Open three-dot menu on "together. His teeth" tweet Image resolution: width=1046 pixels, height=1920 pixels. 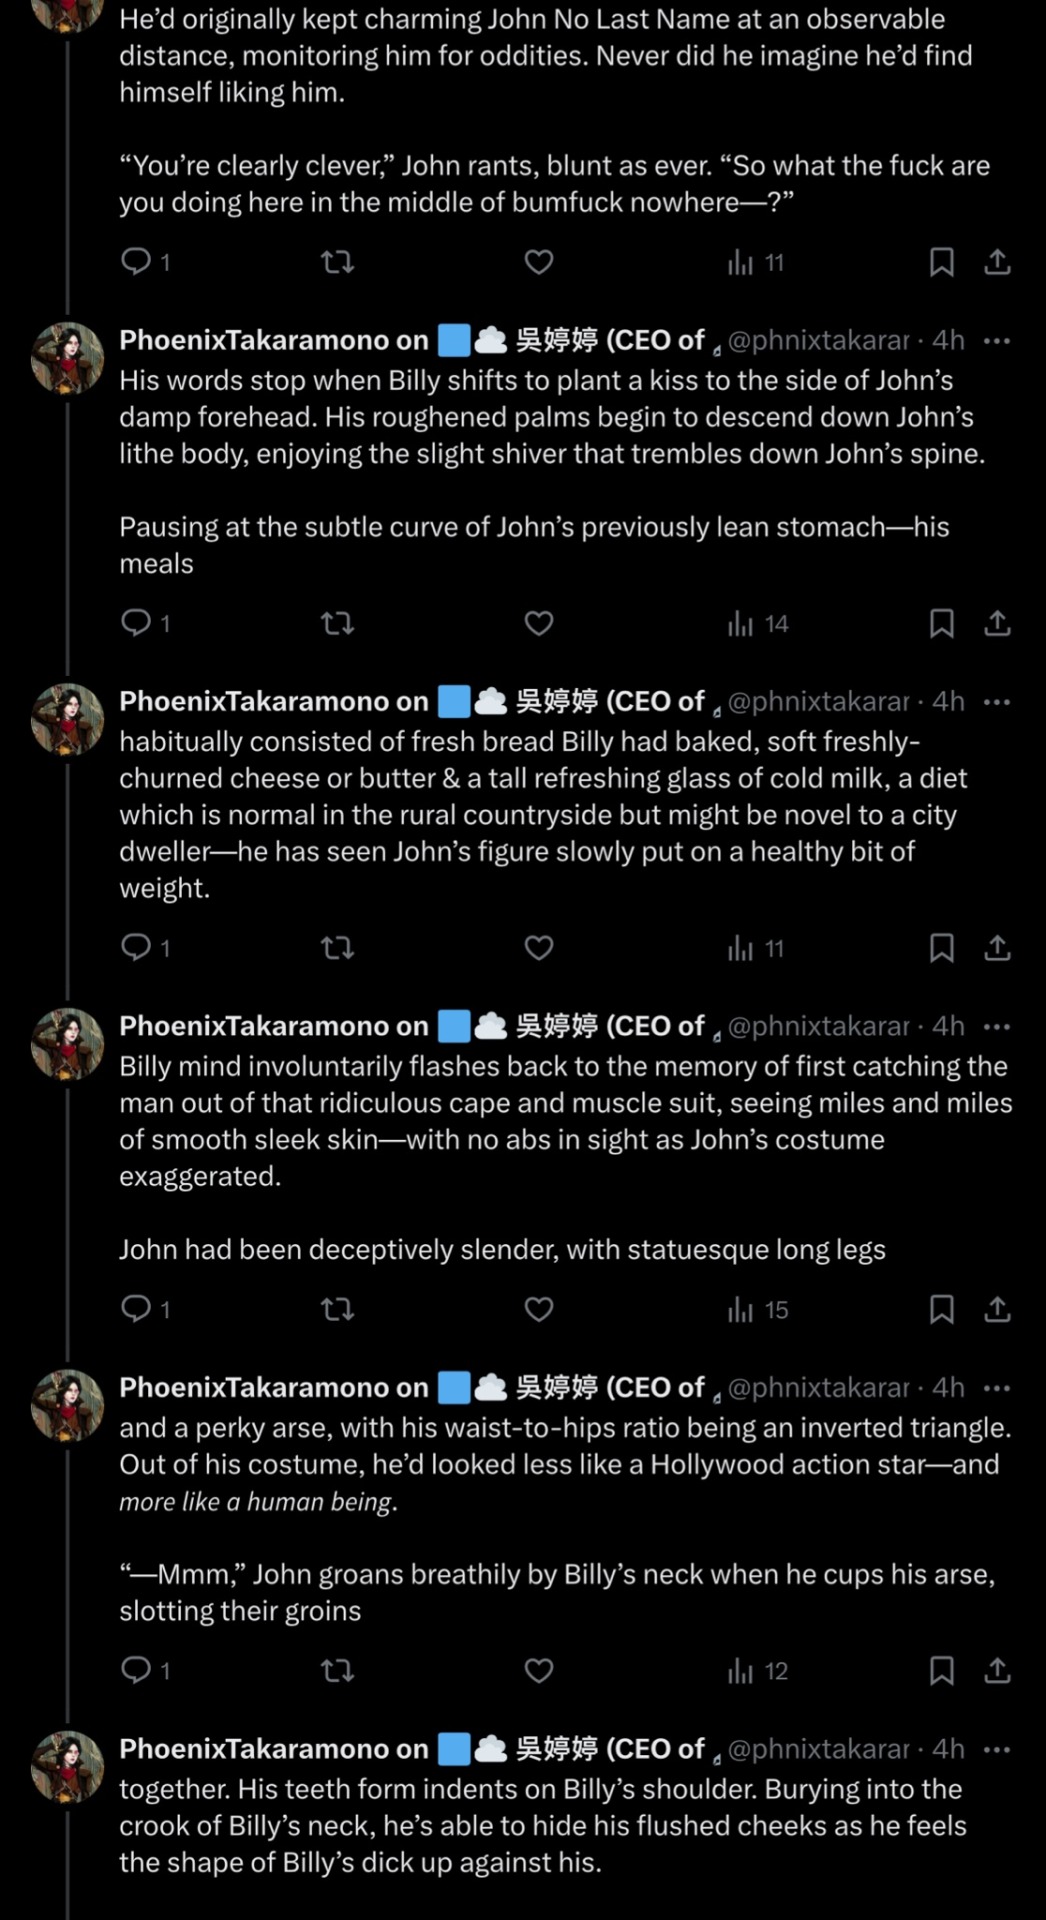[997, 1749]
